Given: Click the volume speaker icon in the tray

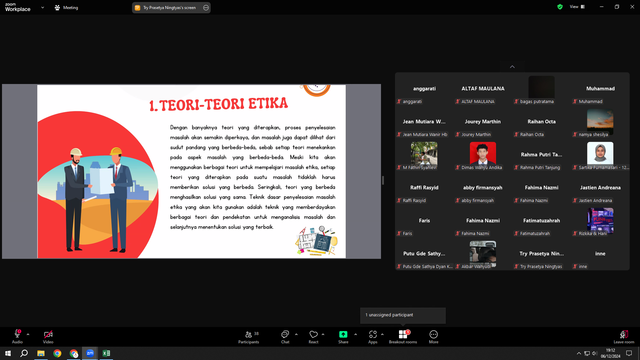Looking at the screenshot, I should [x=595, y=353].
